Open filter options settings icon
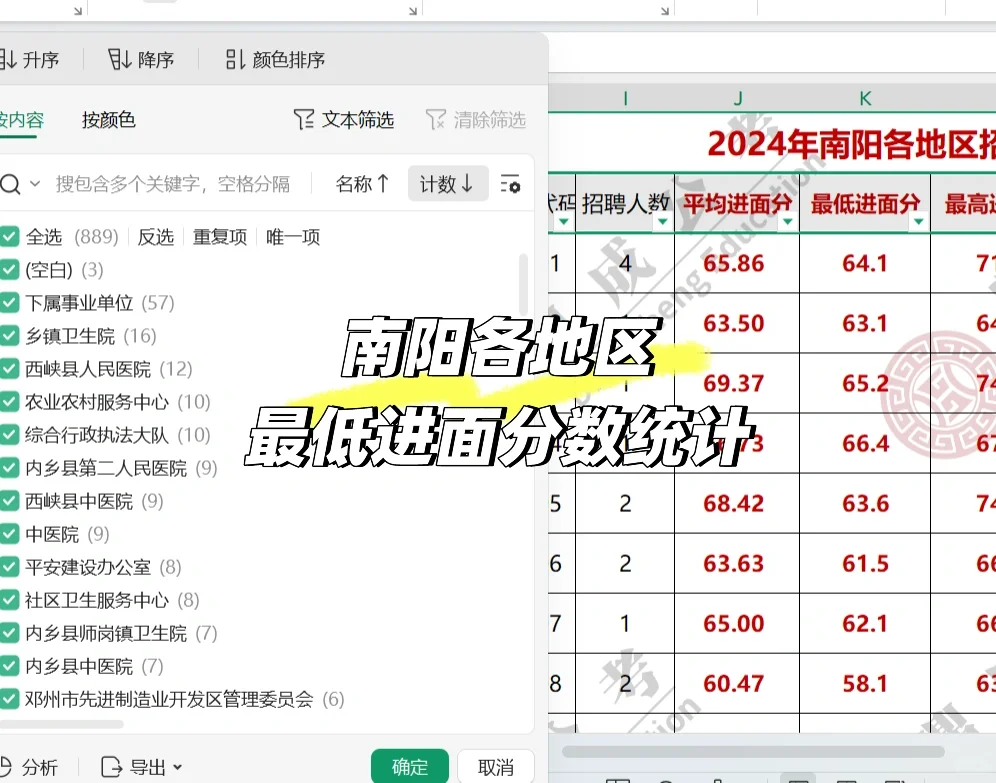Screen dimensions: 996x783 point(510,184)
